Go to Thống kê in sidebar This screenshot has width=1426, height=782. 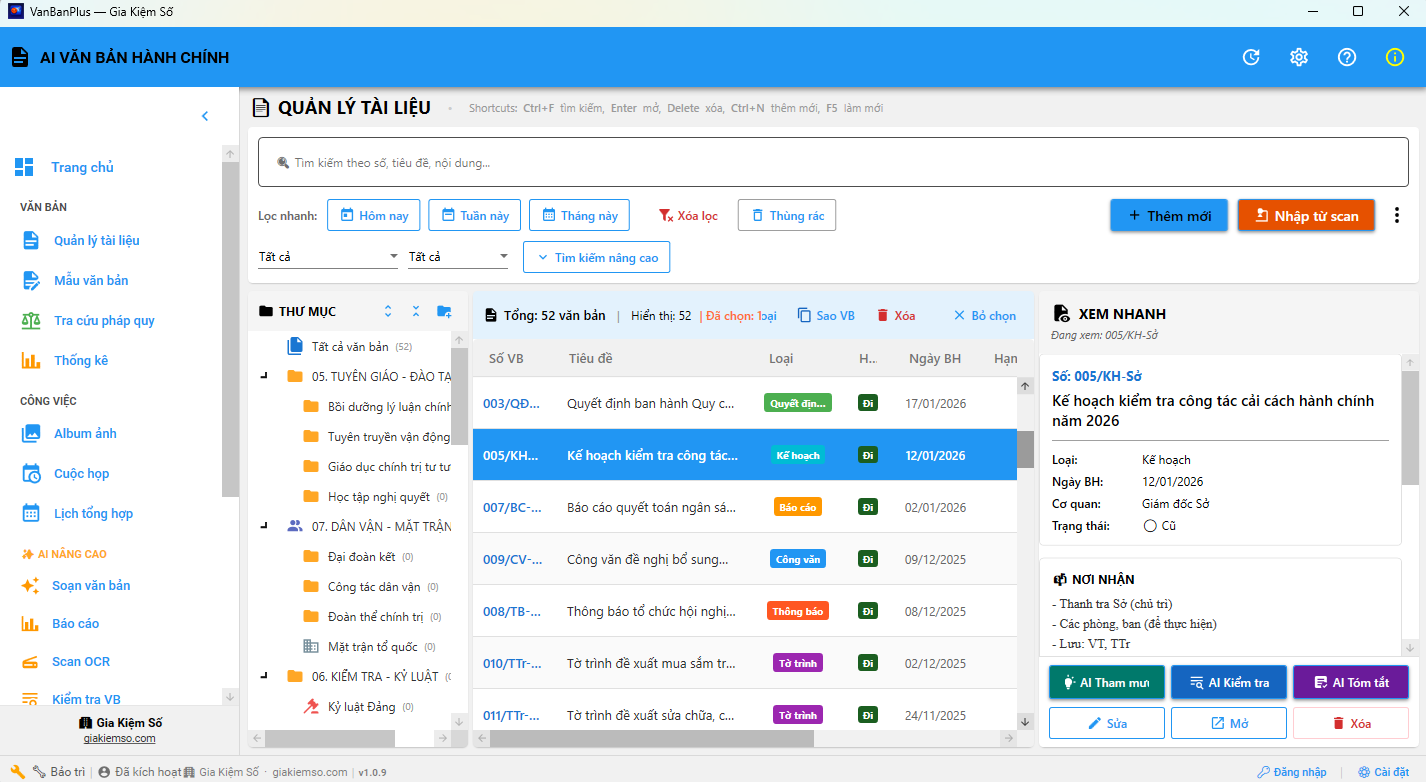(80, 360)
